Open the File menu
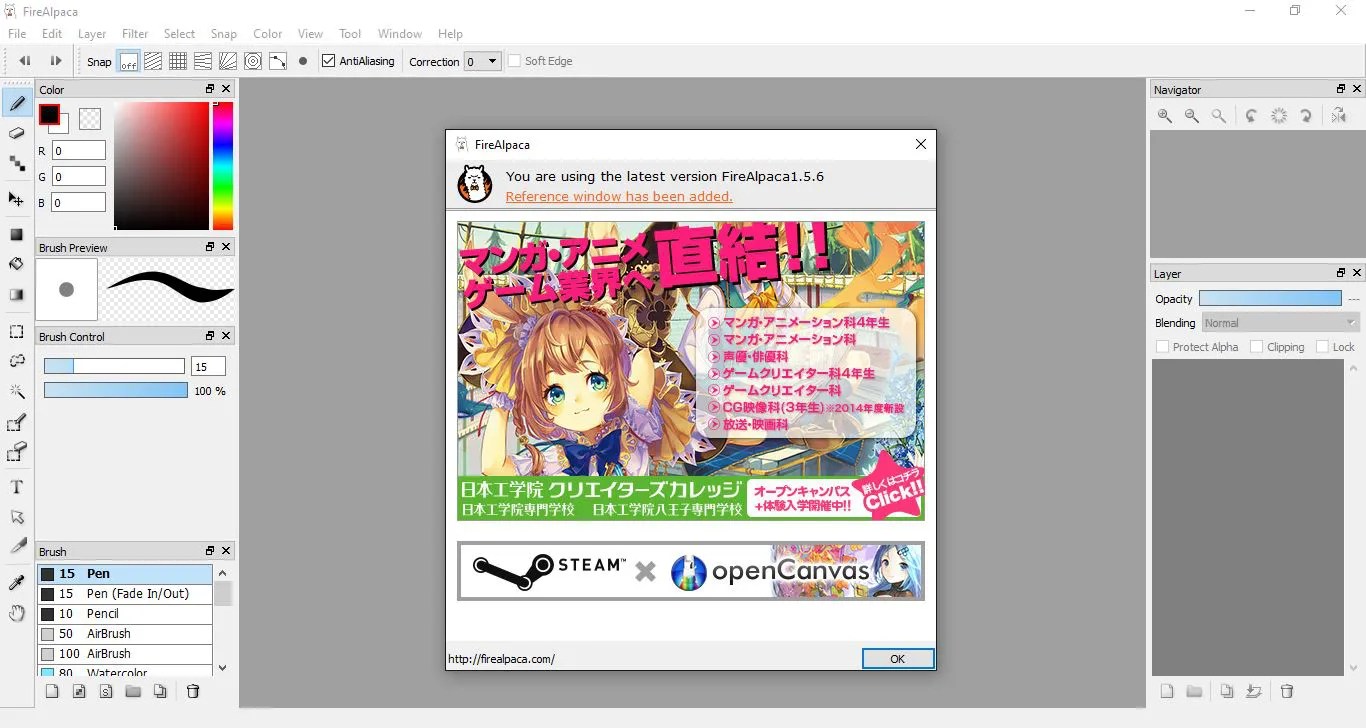The width and height of the screenshot is (1366, 728). click(x=17, y=34)
